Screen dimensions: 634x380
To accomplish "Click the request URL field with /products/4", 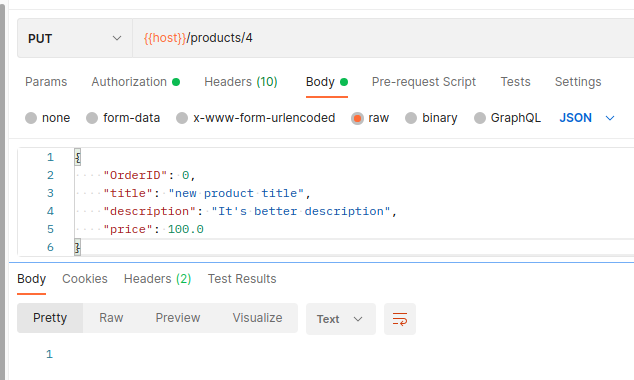I will 383,38.
